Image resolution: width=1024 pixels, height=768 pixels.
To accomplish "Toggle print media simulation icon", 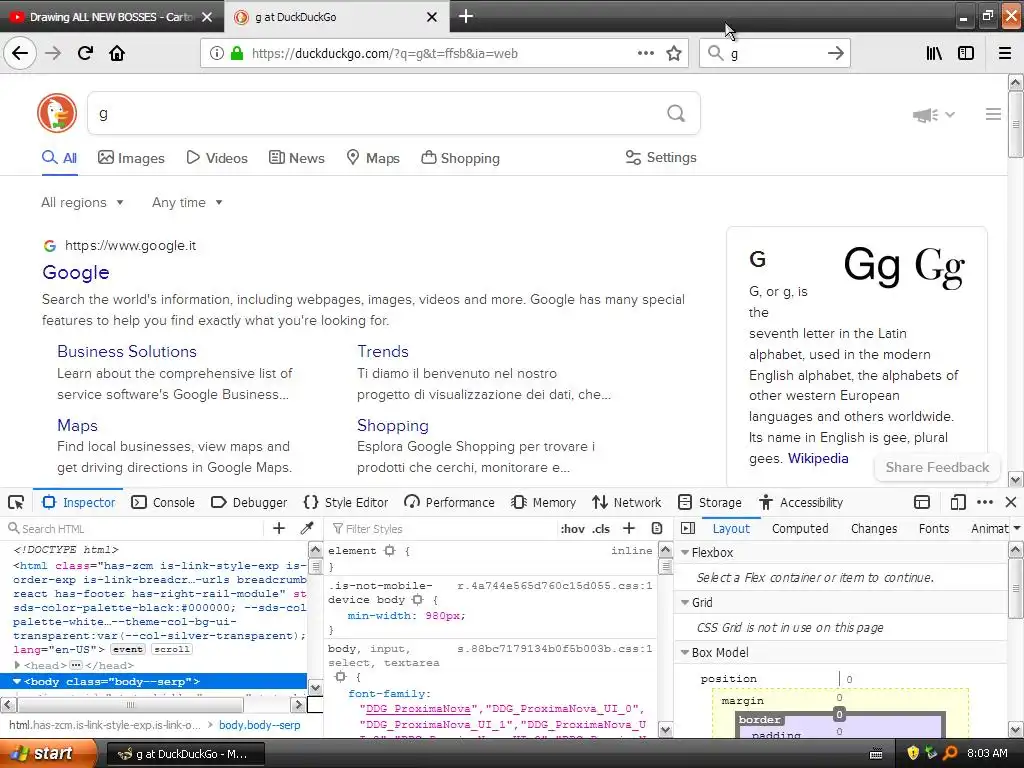I will pos(657,528).
